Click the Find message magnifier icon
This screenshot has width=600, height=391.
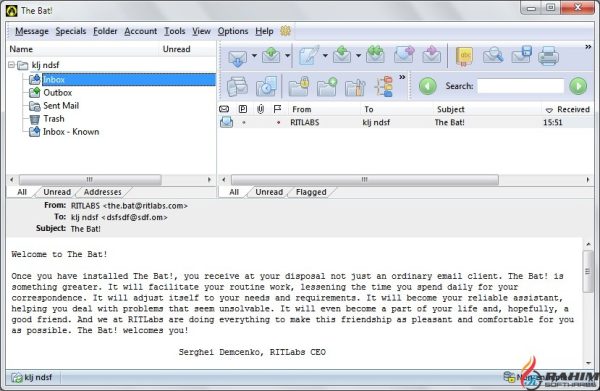(x=493, y=56)
